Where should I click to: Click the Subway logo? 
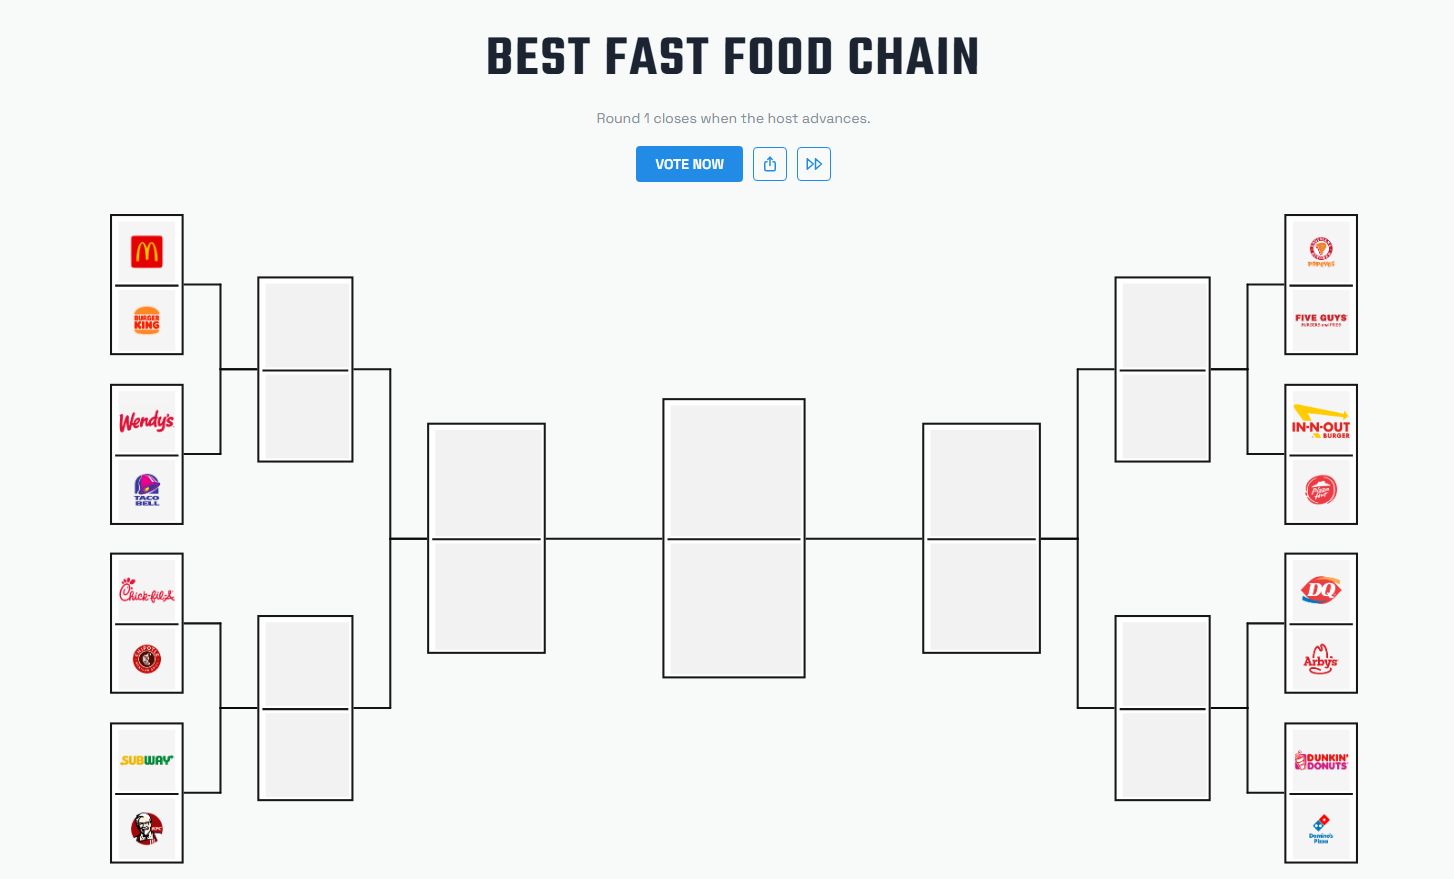pos(147,758)
